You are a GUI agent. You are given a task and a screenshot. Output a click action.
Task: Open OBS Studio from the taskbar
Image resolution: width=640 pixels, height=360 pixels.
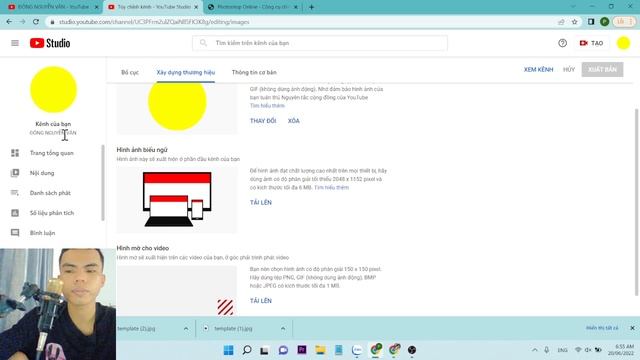click(412, 350)
